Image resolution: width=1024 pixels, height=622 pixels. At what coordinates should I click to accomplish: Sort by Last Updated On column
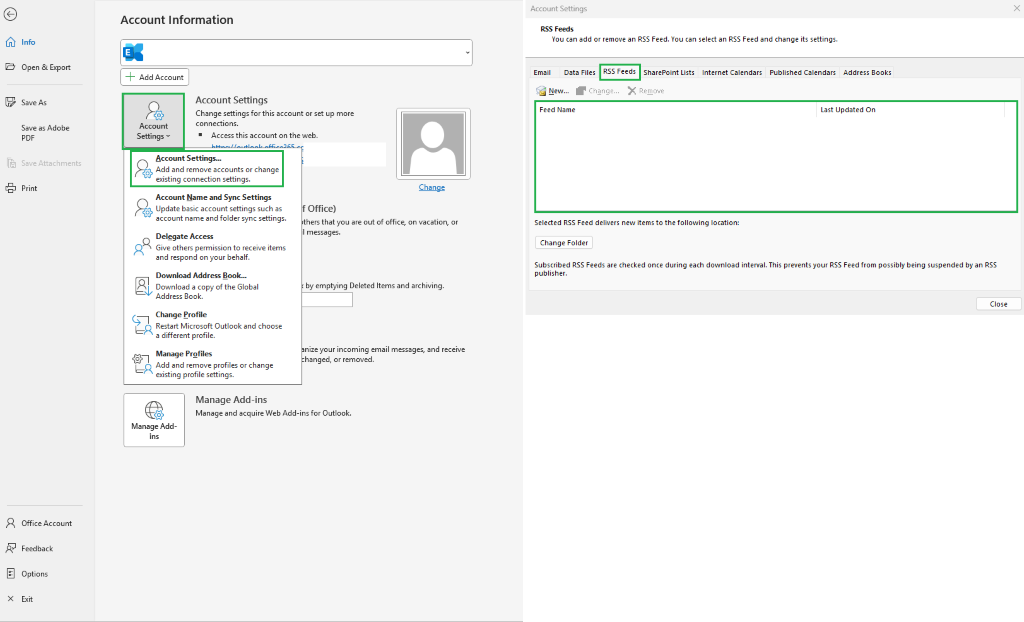[910, 110]
